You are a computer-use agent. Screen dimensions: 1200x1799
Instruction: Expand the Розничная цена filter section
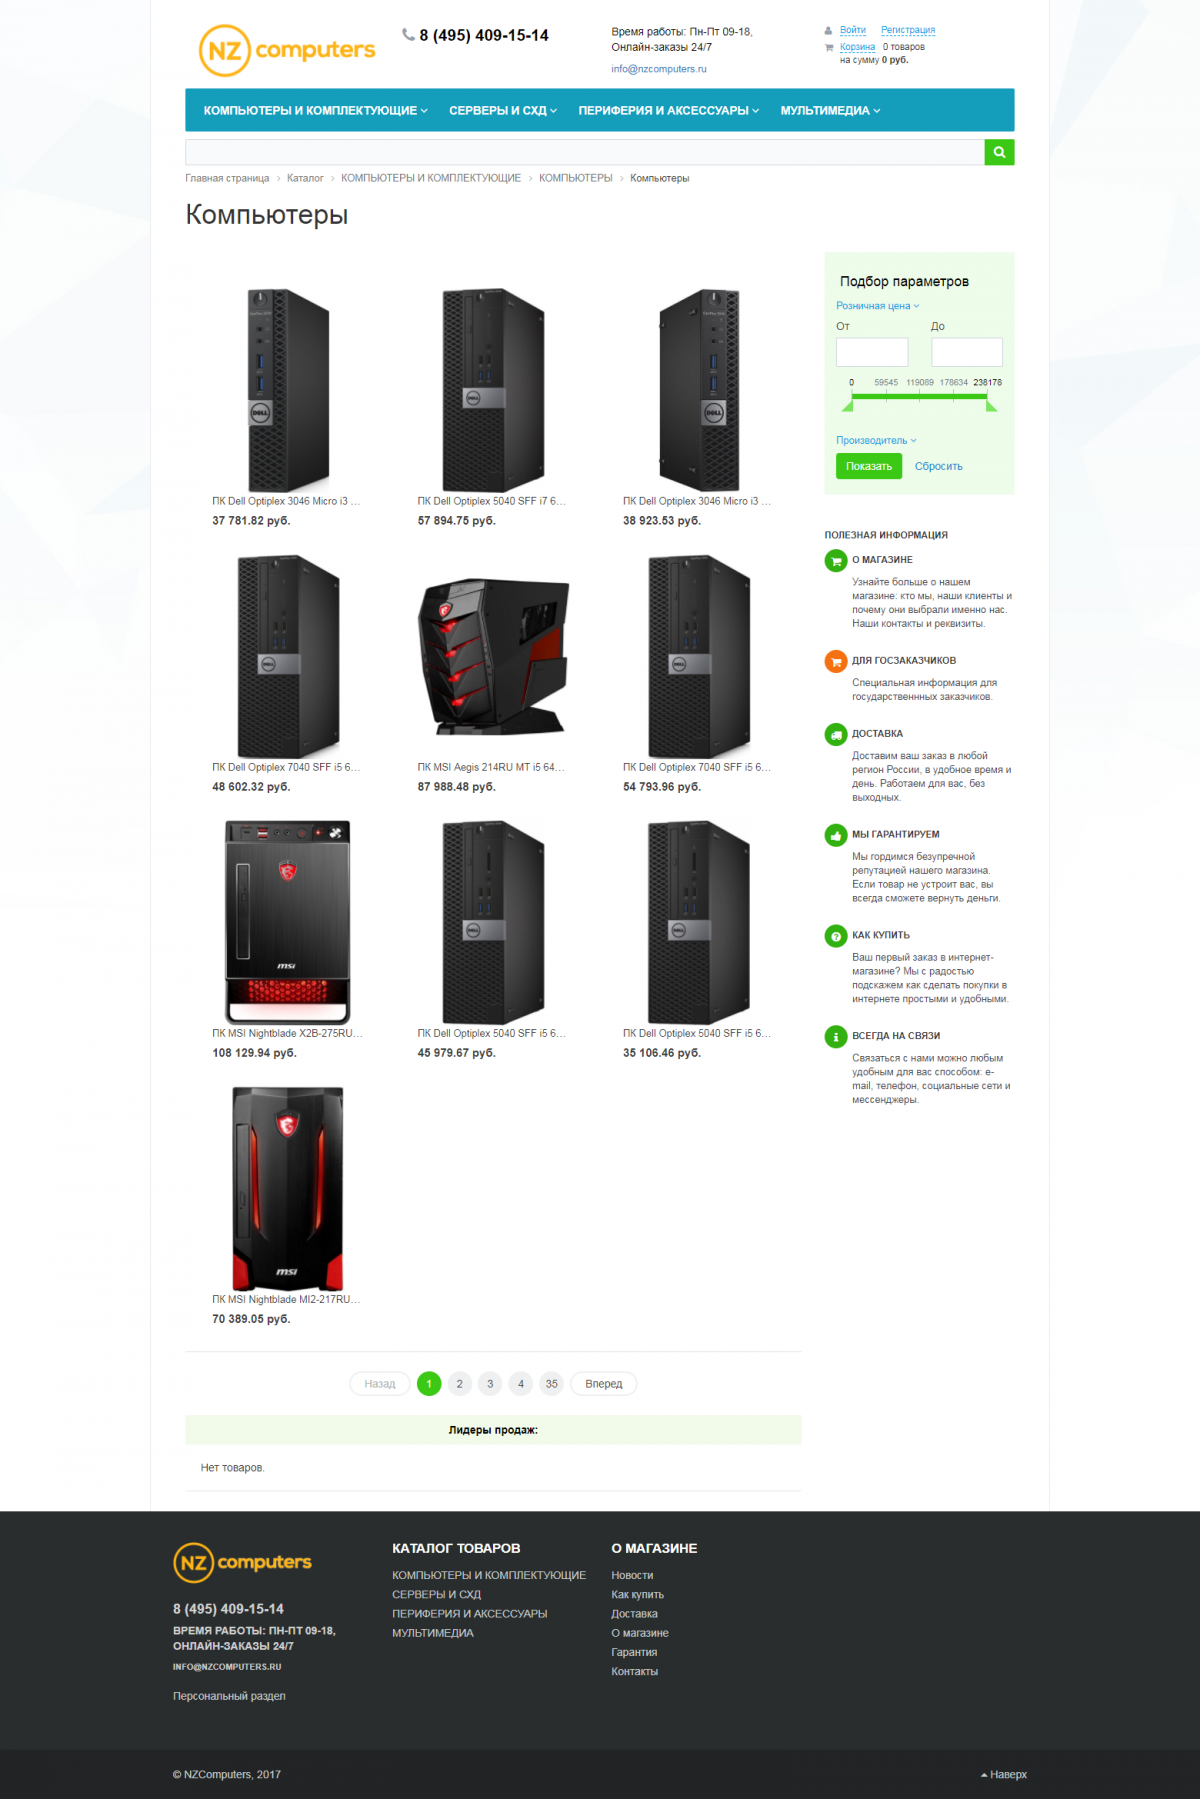point(877,306)
